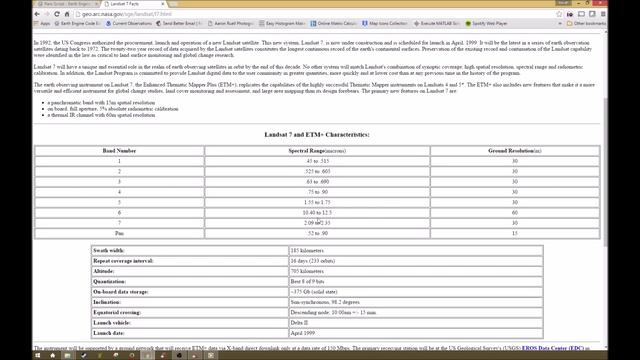Open the Chrome menu button
Screen dimensions: 640x360
tap(603, 14)
